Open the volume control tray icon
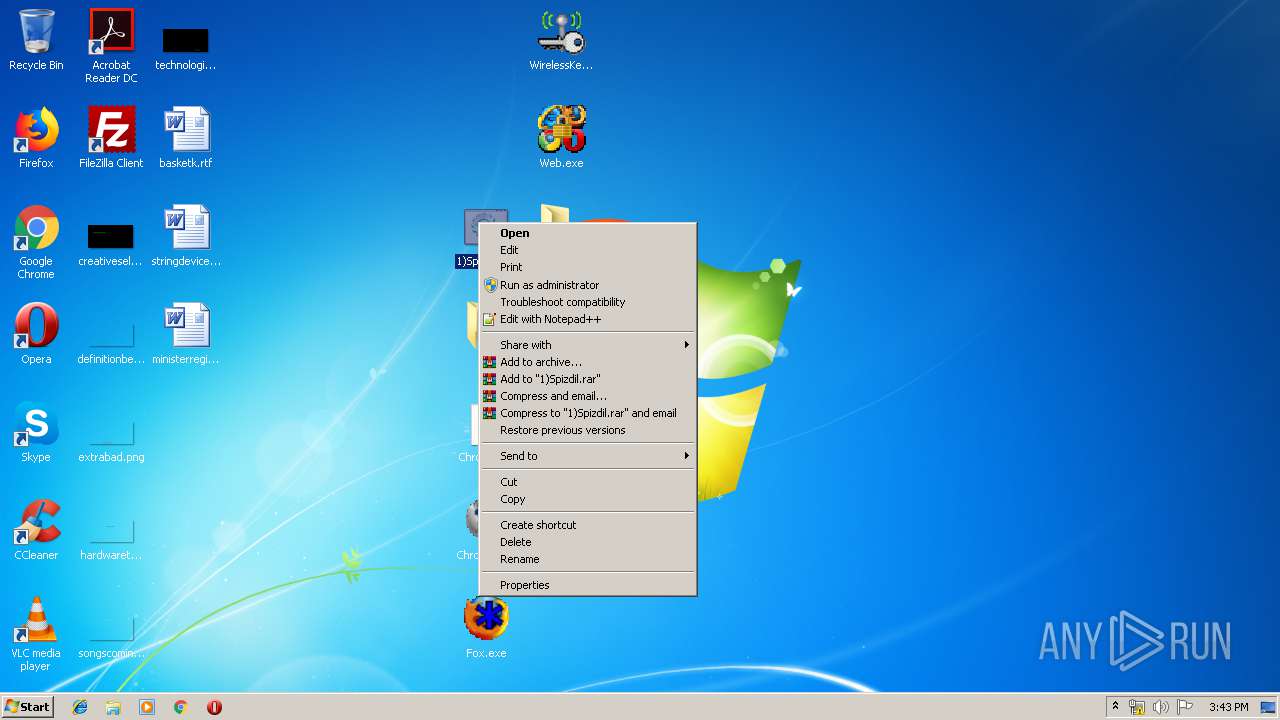1280x720 pixels. click(x=1161, y=707)
